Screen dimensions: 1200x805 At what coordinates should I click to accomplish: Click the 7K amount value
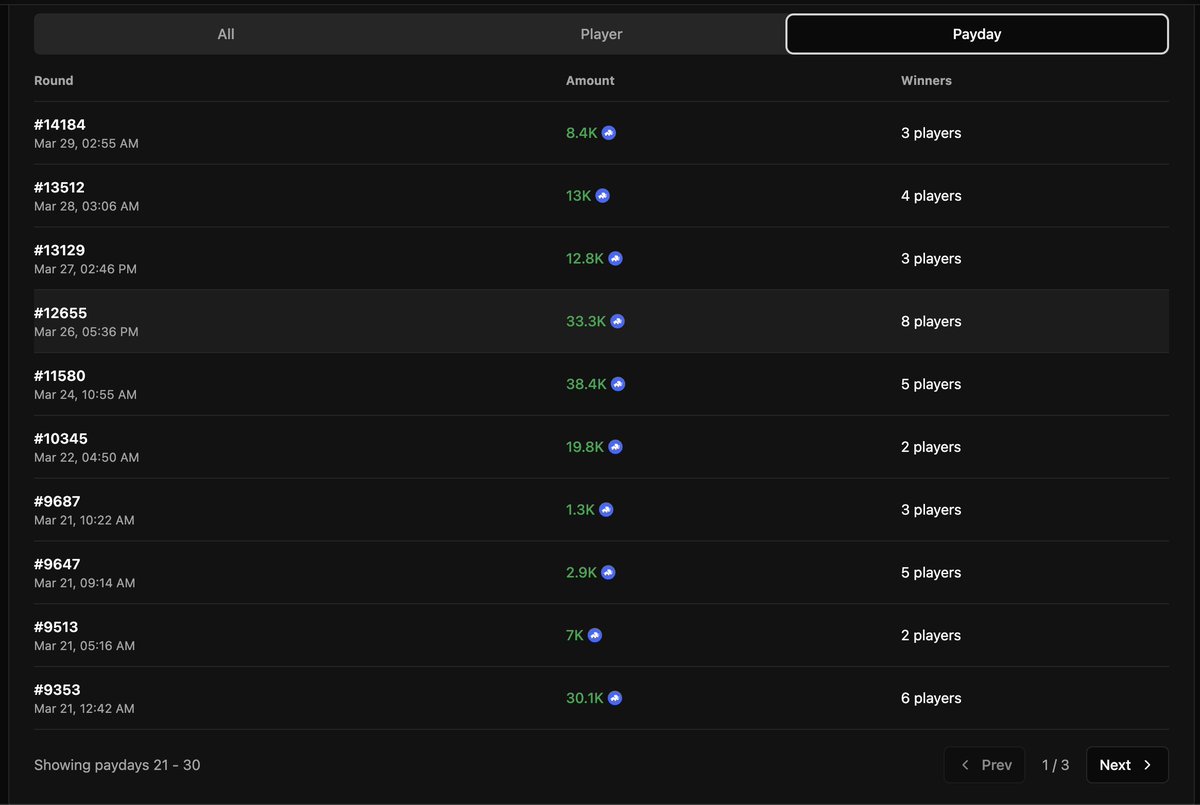click(575, 636)
